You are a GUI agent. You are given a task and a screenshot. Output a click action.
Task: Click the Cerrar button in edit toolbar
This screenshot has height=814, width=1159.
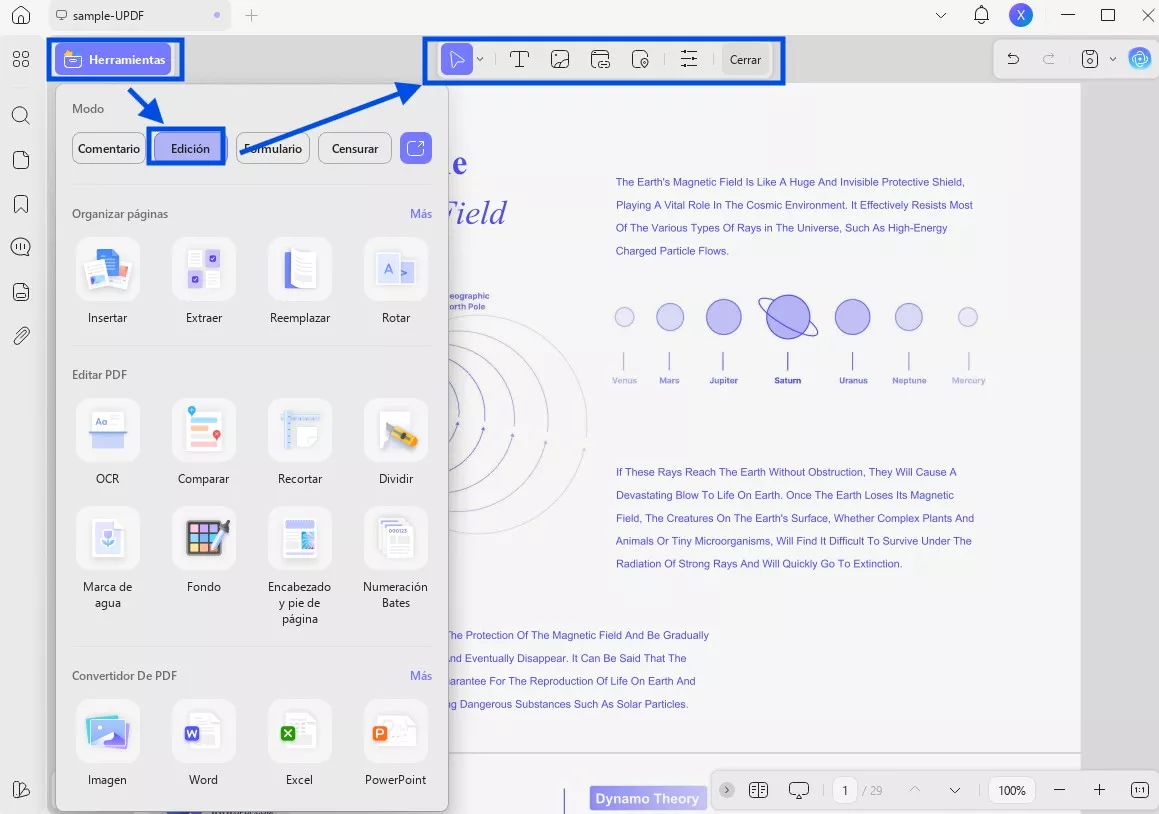[745, 60]
